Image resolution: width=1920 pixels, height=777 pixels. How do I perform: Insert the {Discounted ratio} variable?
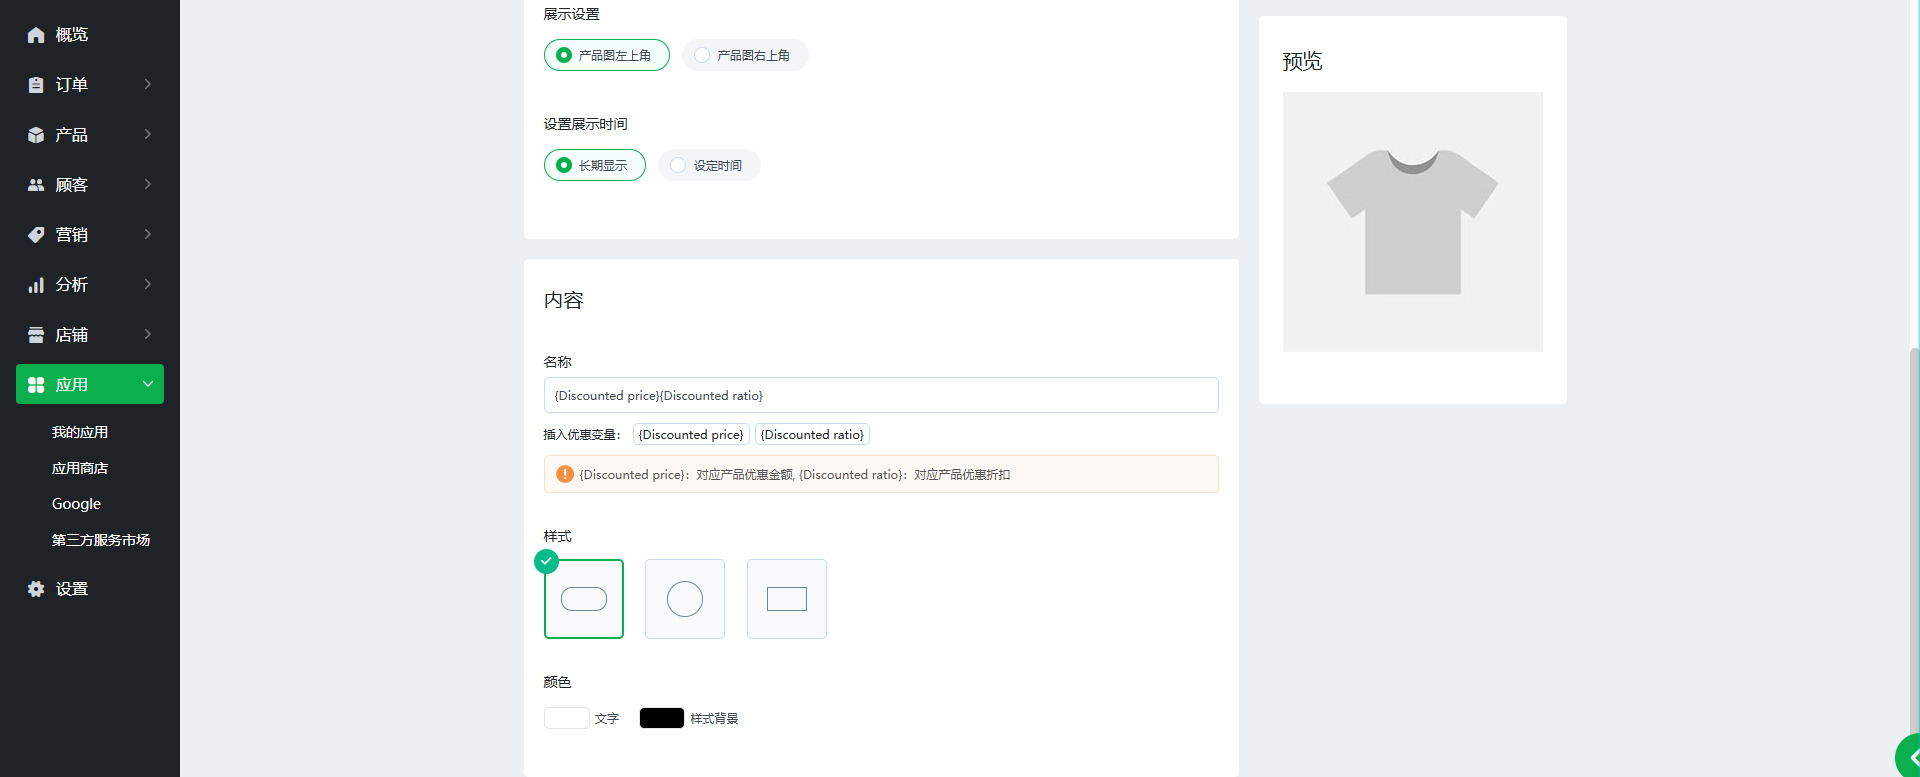[812, 434]
